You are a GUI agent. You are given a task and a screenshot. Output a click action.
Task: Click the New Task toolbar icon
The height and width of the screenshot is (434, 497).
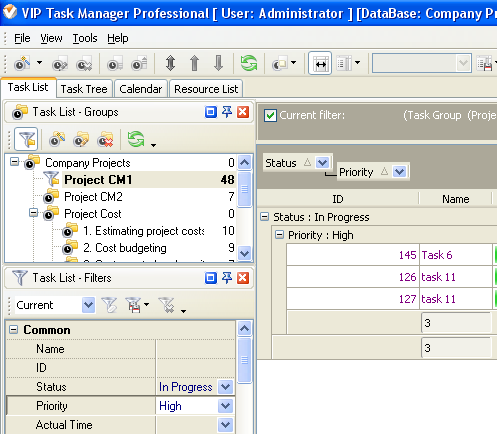[x=22, y=63]
